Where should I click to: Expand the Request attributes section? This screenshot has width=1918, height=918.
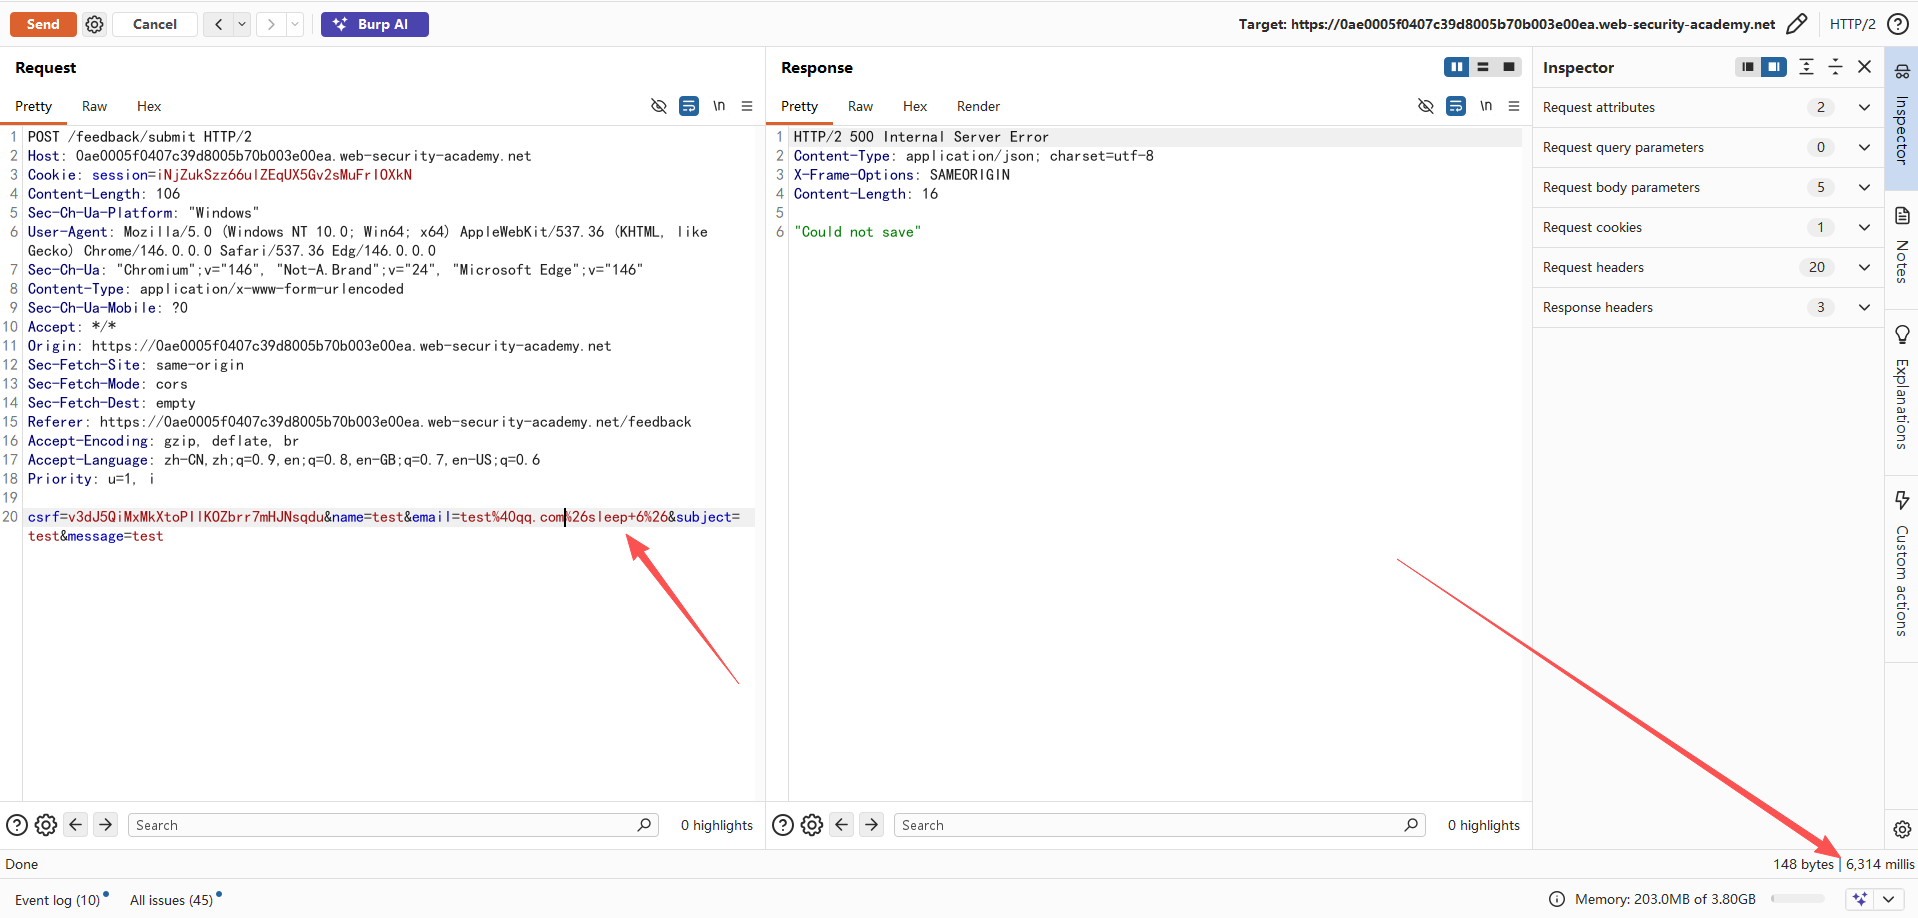(1864, 107)
